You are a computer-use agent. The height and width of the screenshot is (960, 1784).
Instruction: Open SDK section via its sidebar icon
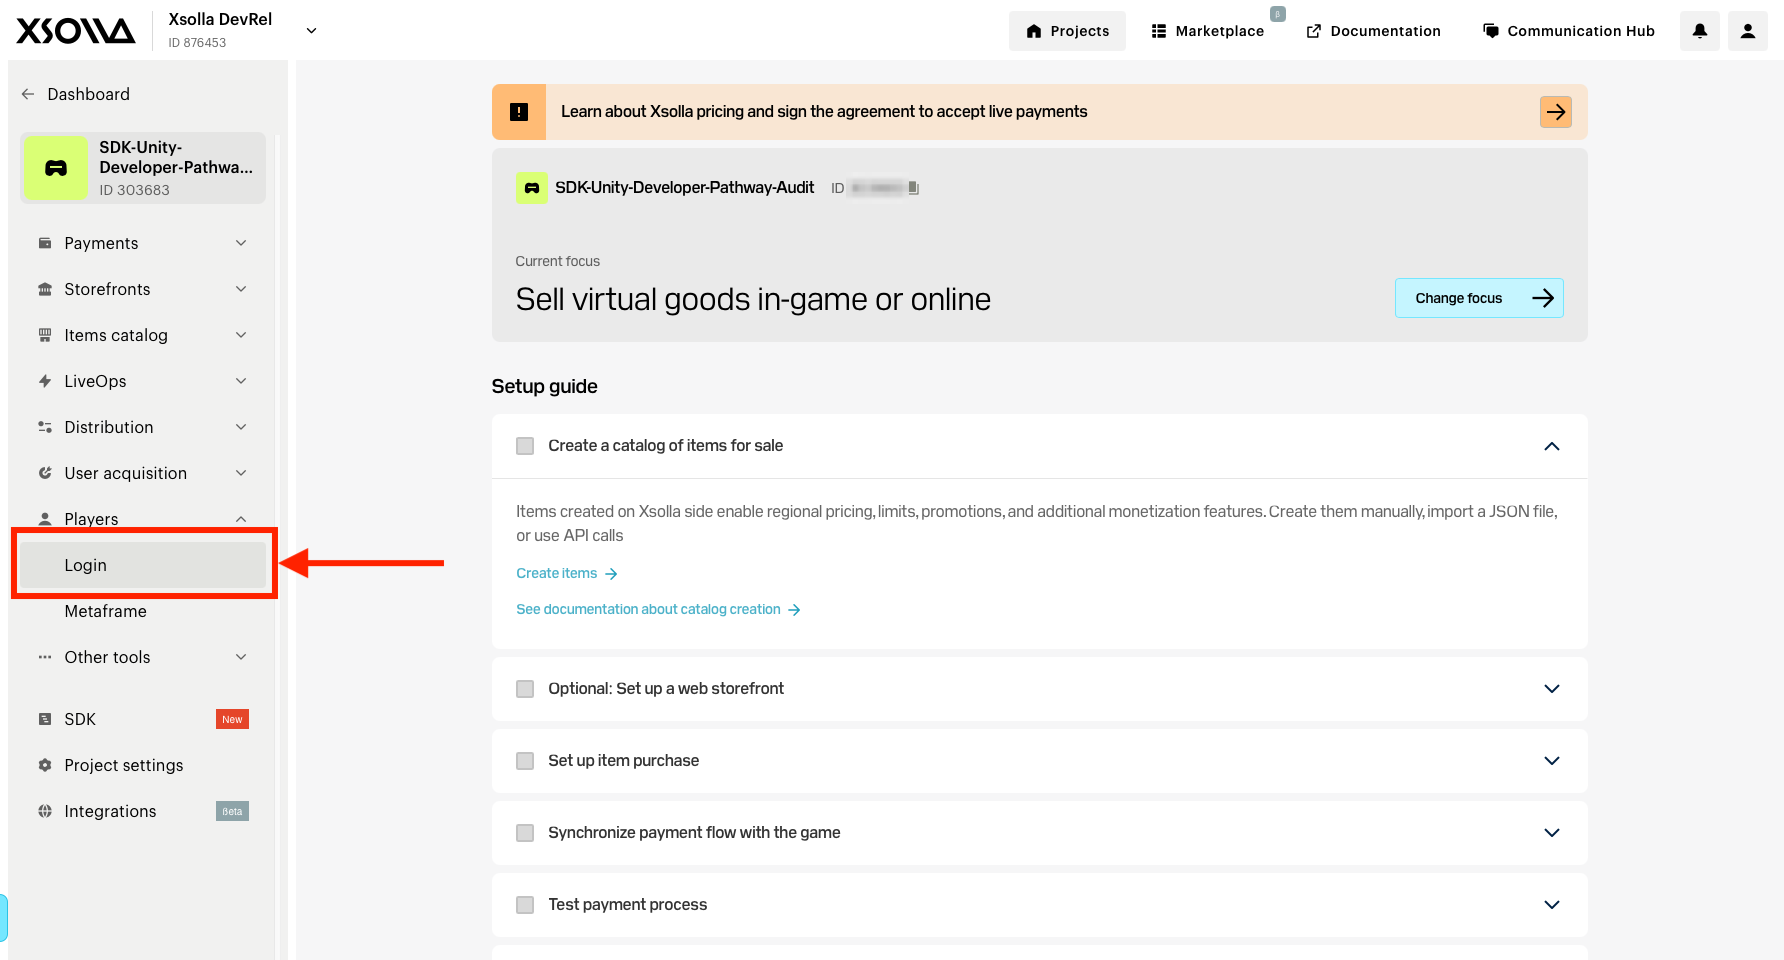click(x=45, y=719)
